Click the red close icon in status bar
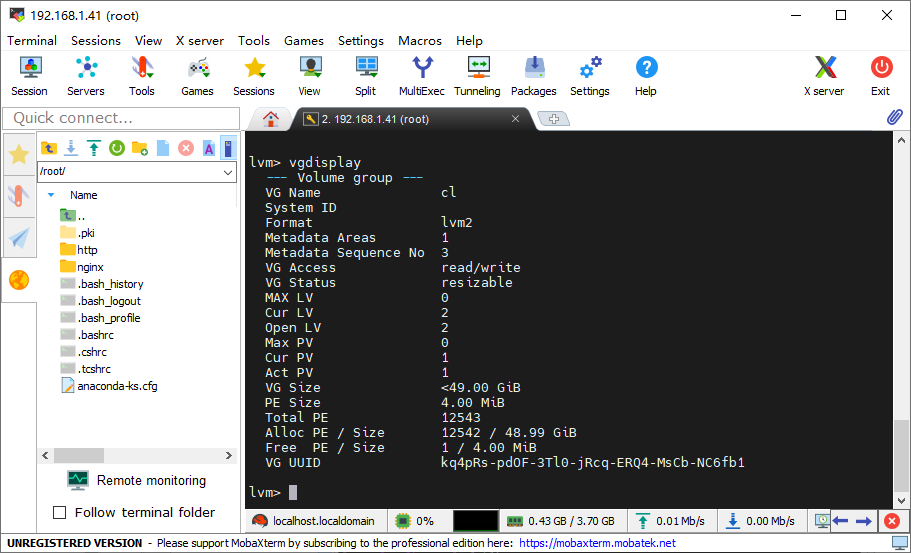Viewport: 911px width, 553px height. tap(892, 521)
